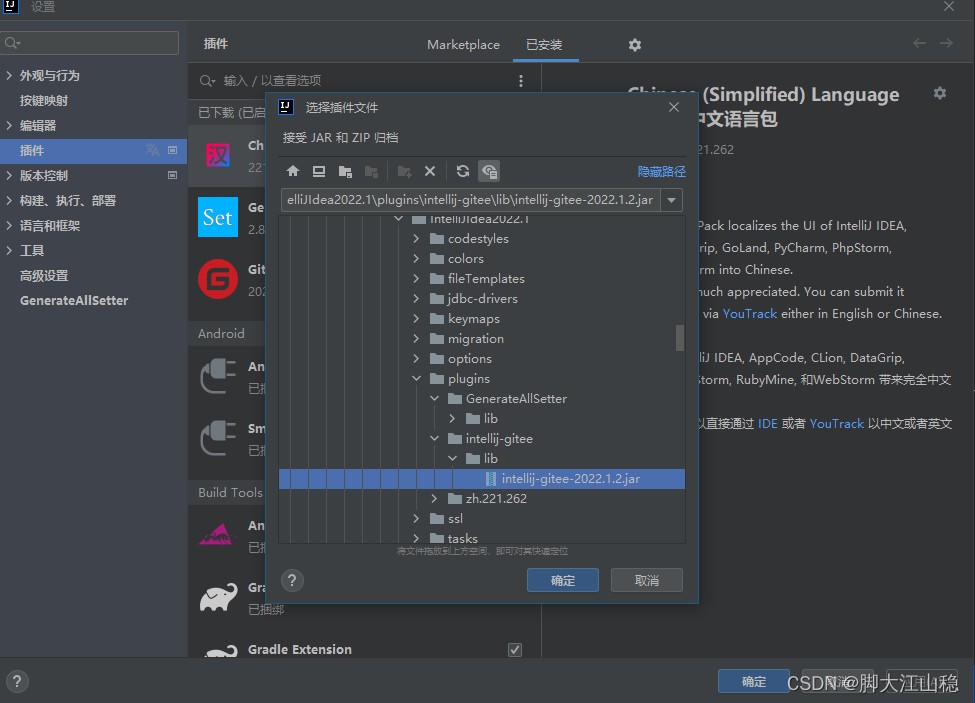Screen dimensions: 975x703
Task: Open path history dropdown arrow
Action: tap(672, 200)
